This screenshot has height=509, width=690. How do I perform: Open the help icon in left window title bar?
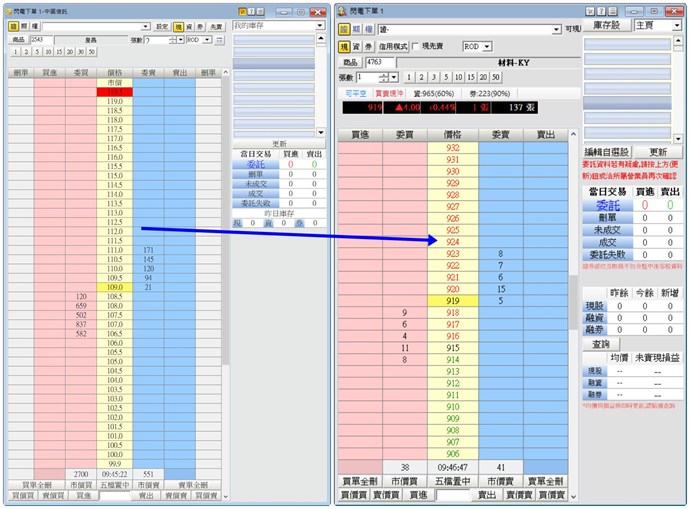[251, 12]
